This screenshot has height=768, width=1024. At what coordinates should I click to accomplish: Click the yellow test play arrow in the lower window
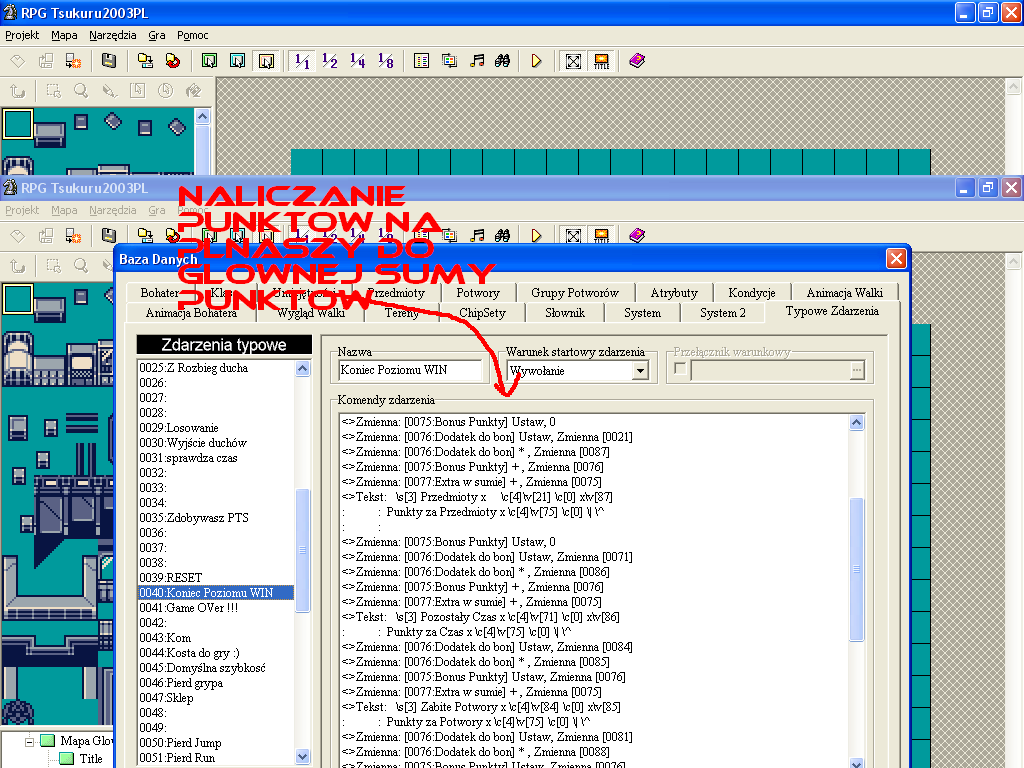coord(536,235)
